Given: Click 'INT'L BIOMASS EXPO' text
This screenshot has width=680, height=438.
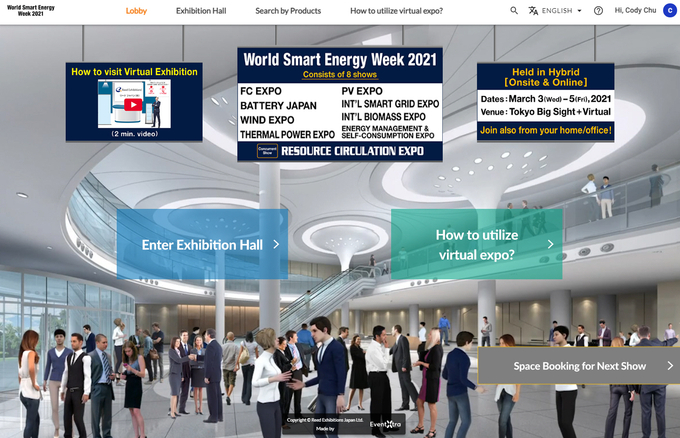Looking at the screenshot, I should click(383, 117).
